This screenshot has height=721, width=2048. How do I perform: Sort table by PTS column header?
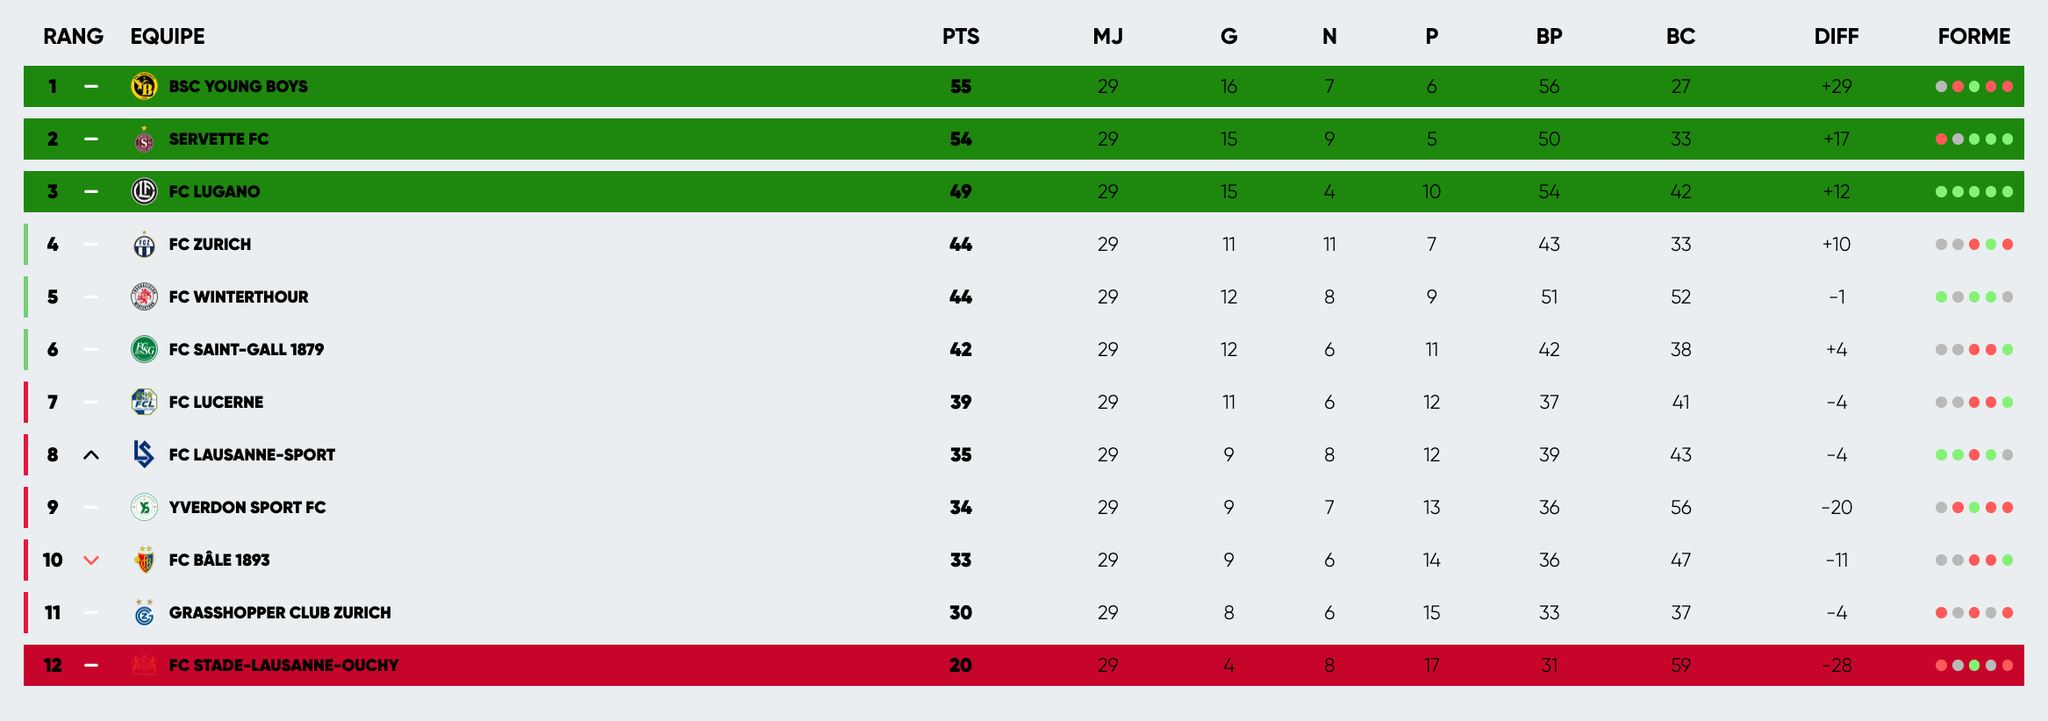(x=960, y=37)
